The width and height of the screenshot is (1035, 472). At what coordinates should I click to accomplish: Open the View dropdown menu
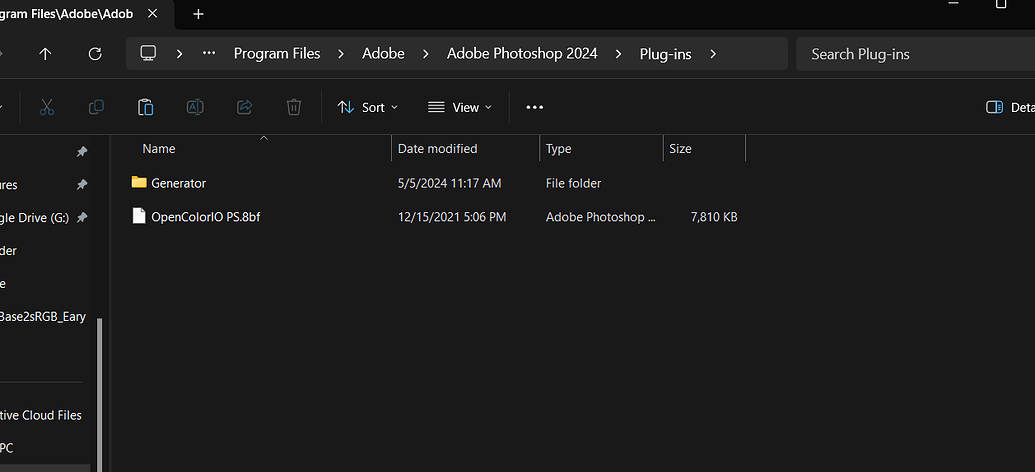460,107
